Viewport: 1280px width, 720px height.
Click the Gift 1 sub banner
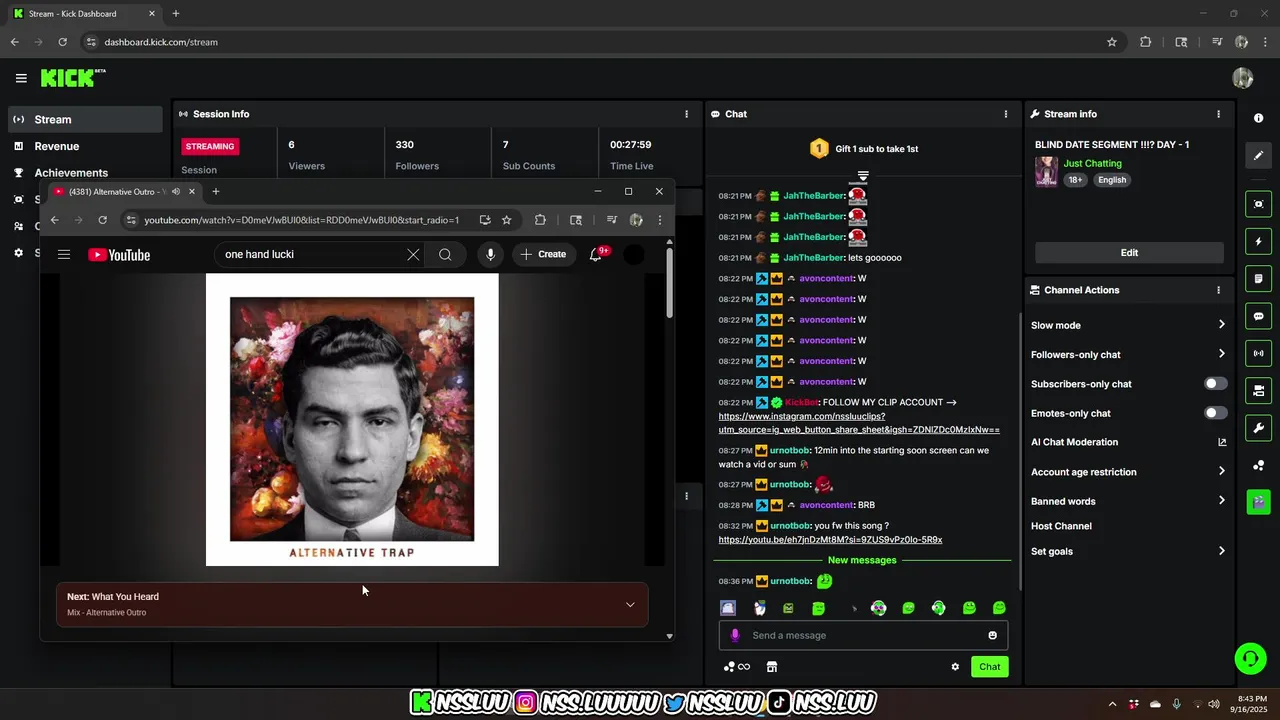(x=863, y=149)
